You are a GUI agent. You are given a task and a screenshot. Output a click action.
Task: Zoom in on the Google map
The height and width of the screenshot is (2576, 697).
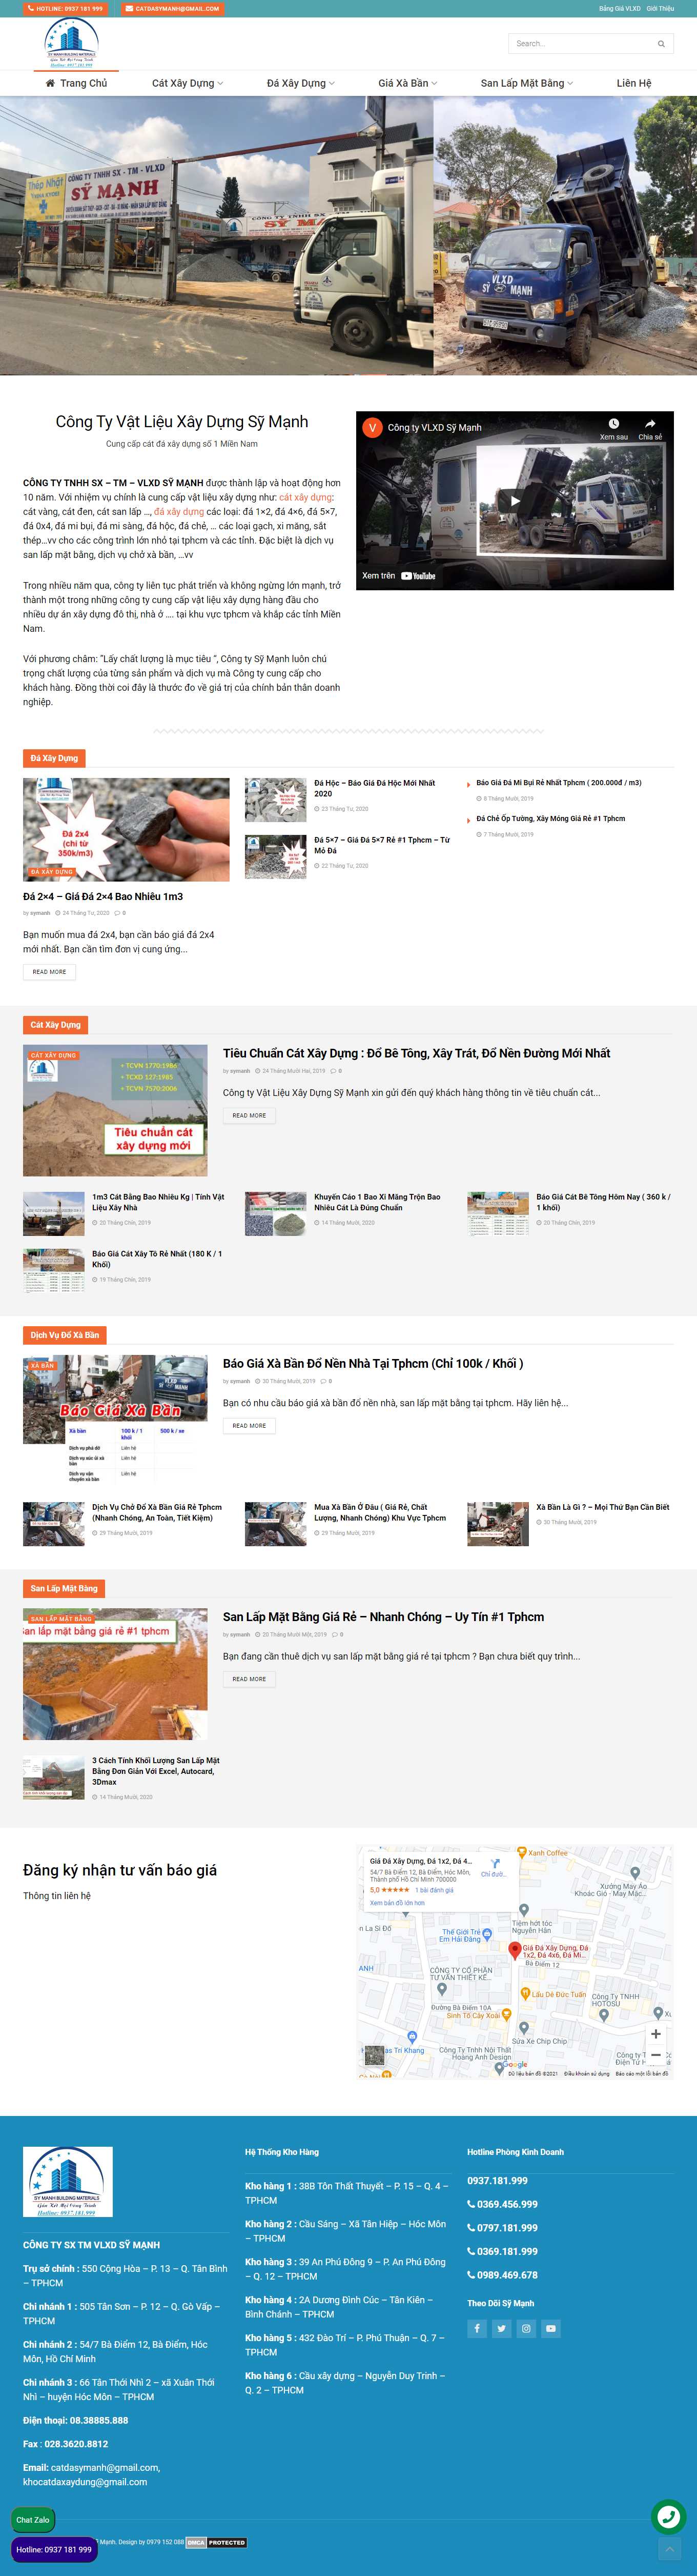[x=655, y=2033]
